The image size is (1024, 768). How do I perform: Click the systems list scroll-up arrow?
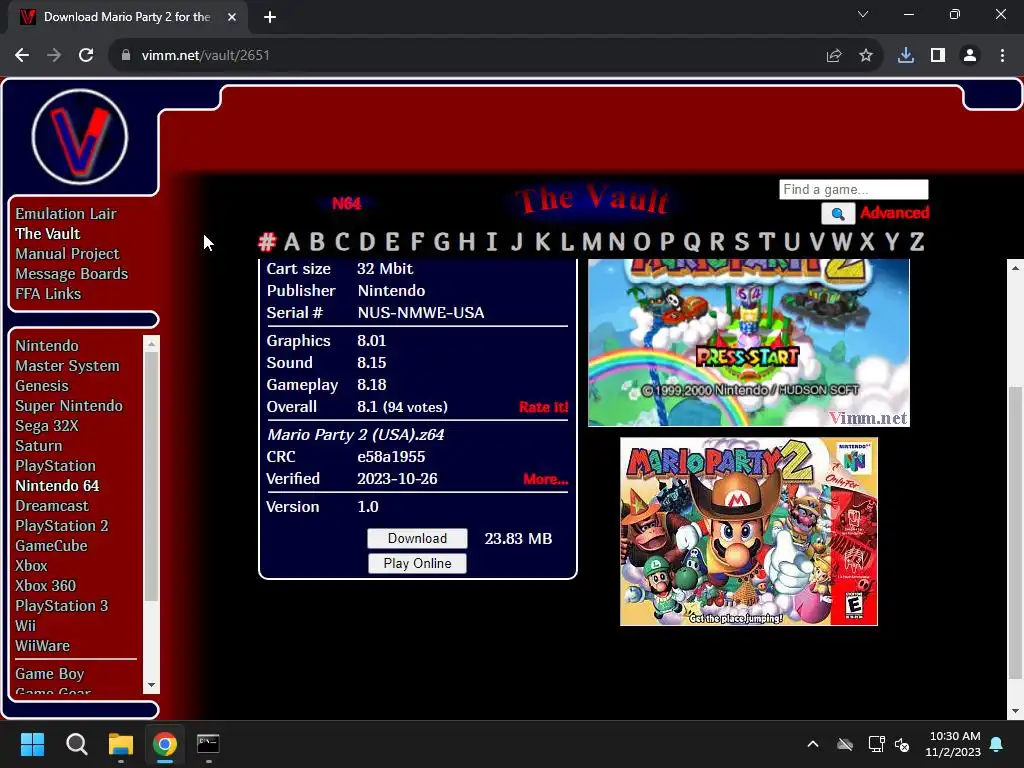click(152, 344)
